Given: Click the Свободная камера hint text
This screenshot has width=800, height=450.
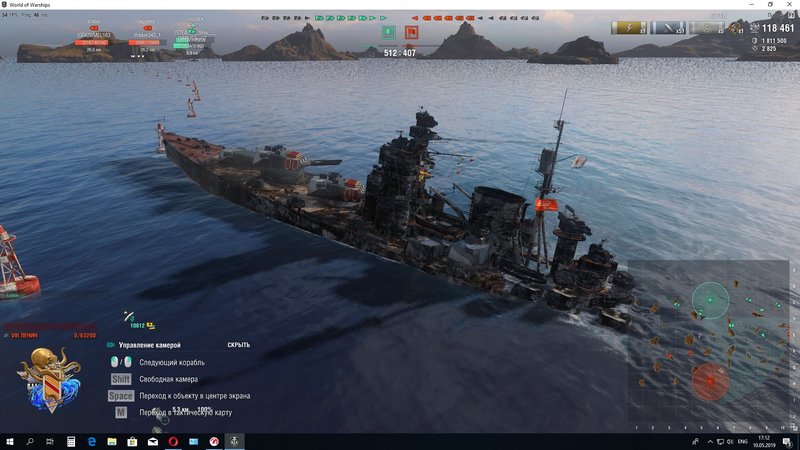Looking at the screenshot, I should pos(168,379).
